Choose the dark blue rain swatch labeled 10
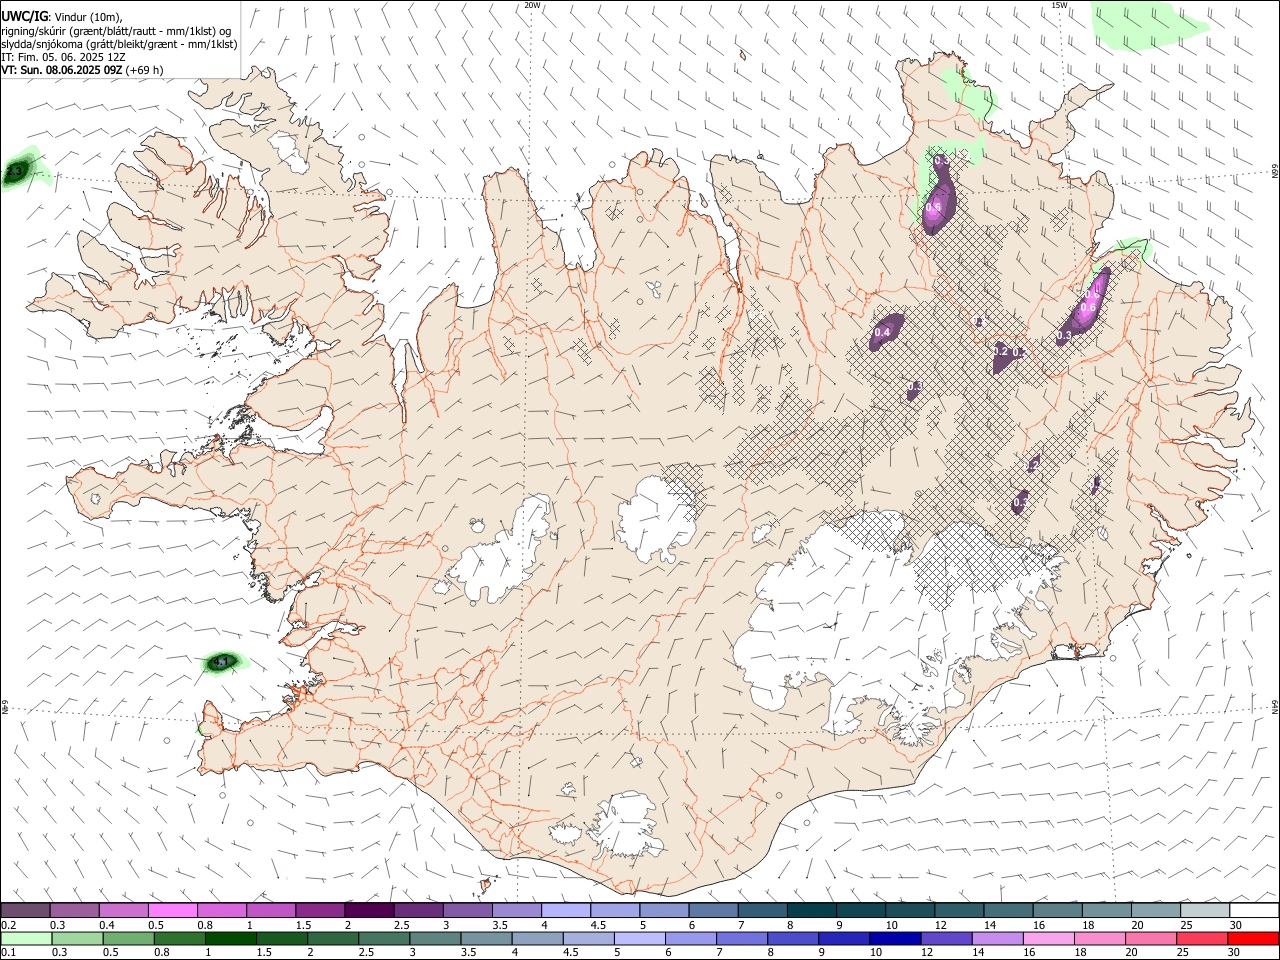The width and height of the screenshot is (1280, 960). click(x=896, y=939)
